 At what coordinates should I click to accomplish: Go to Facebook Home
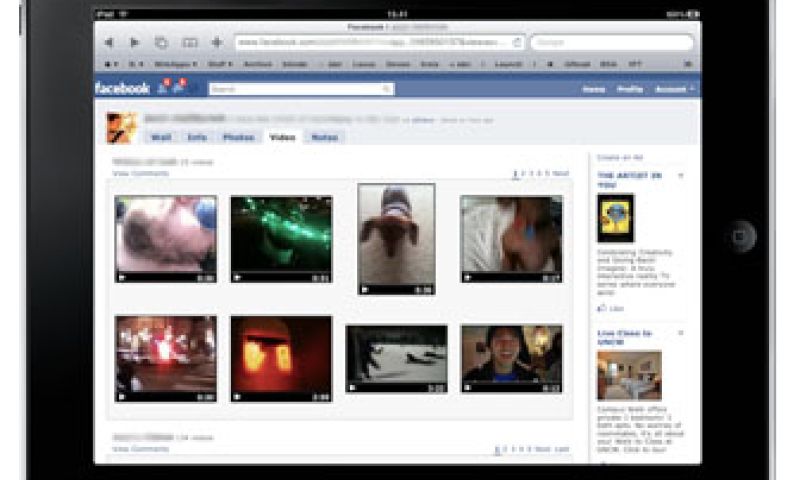pyautogui.click(x=594, y=89)
